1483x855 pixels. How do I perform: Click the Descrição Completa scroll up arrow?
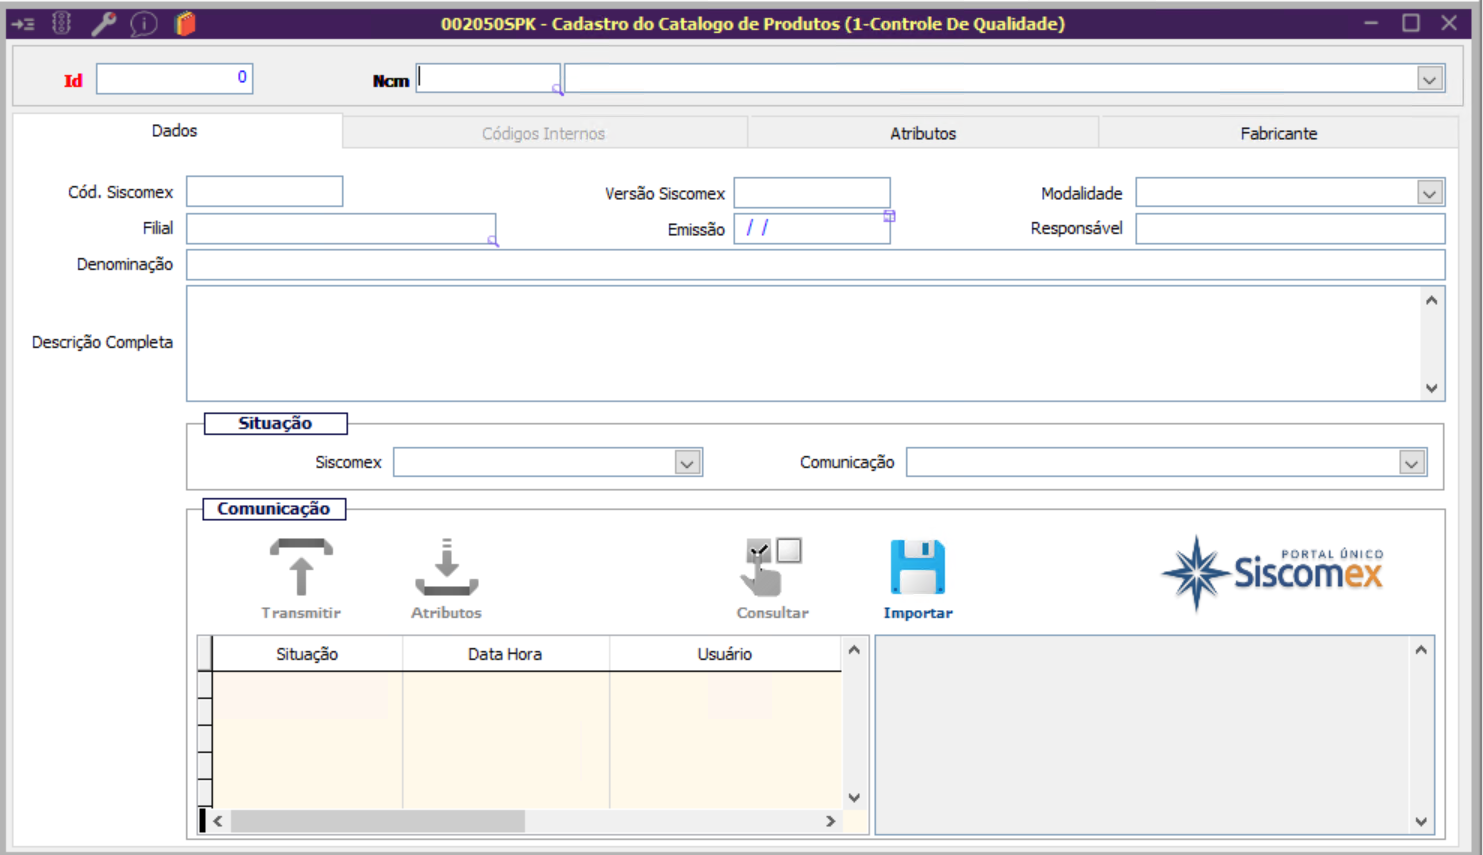1432,300
